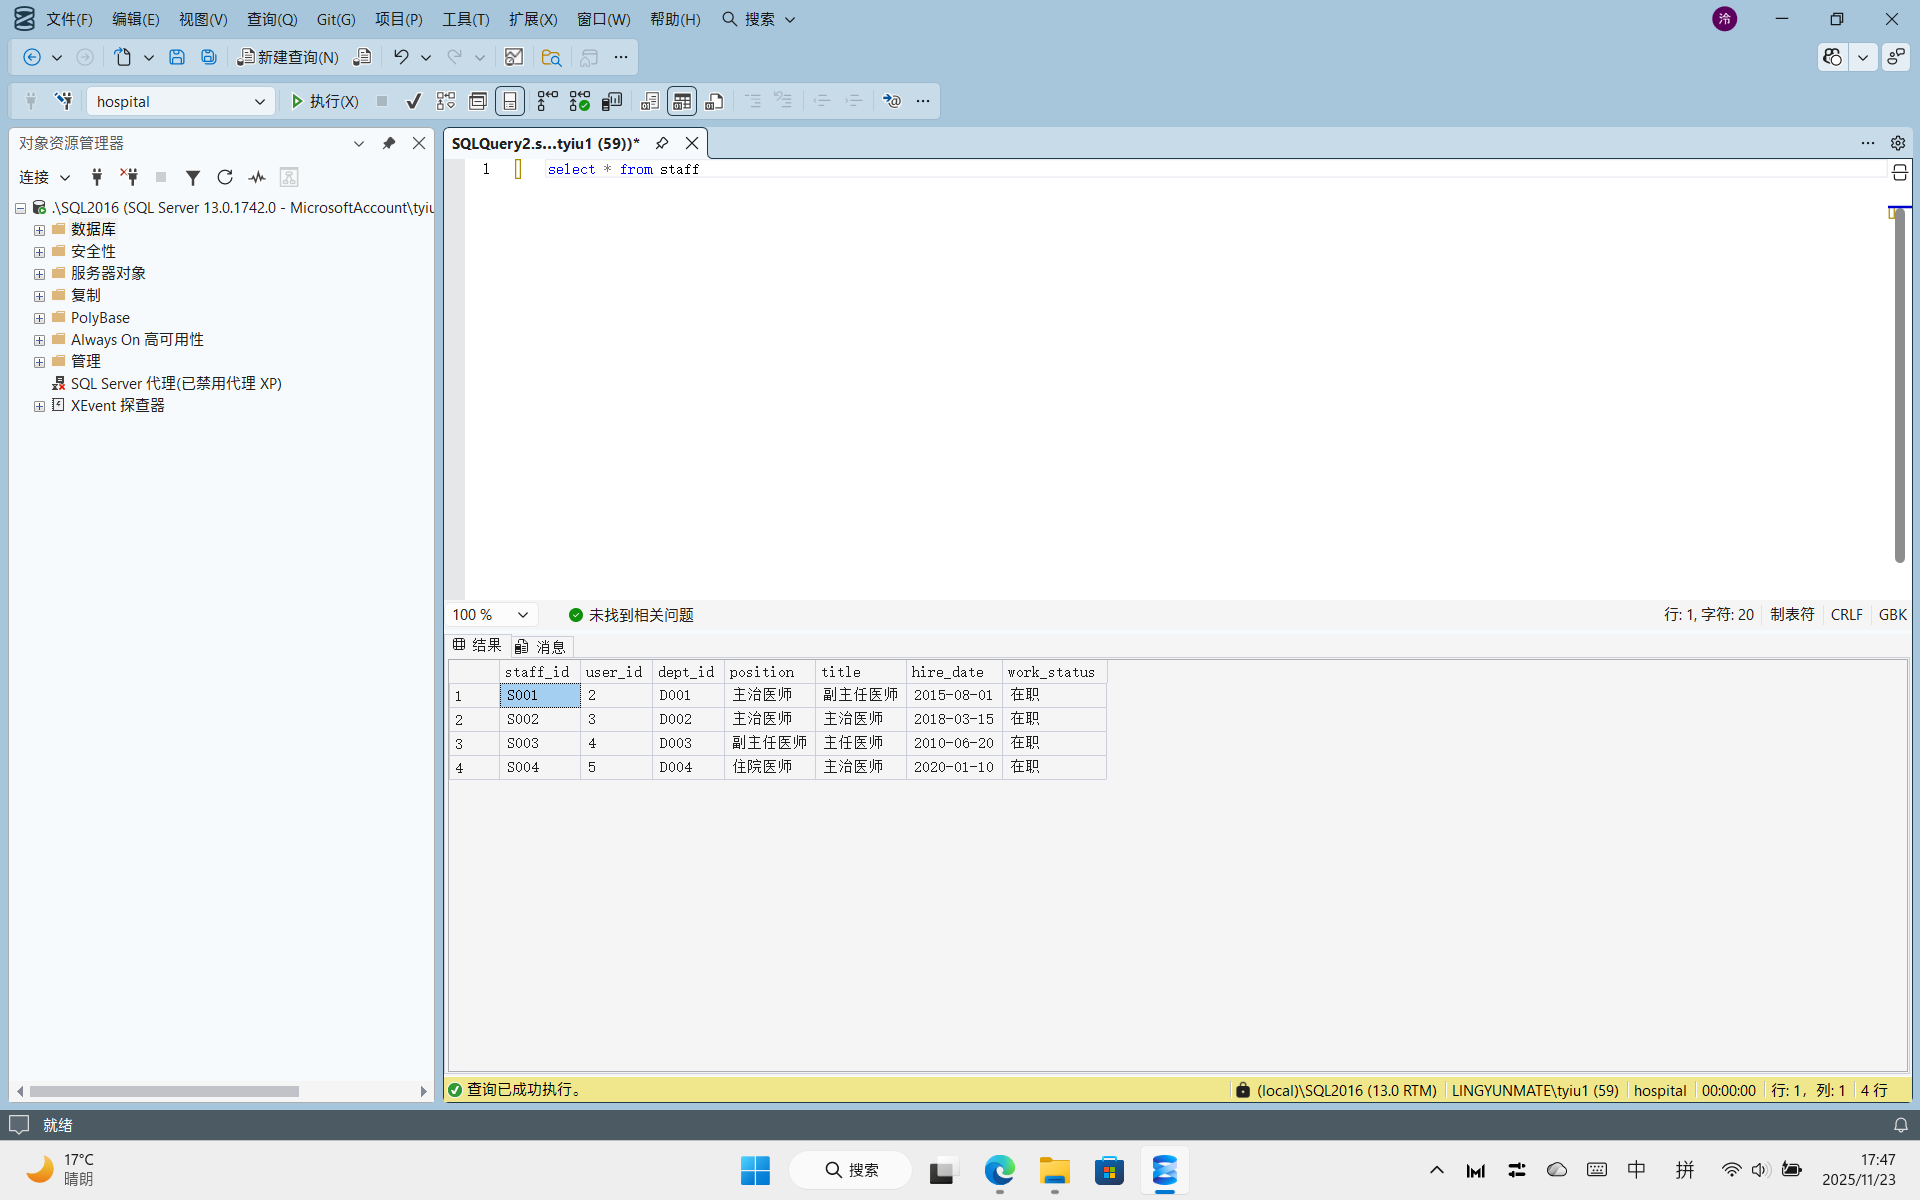
Task: Click the Parse query checkmark icon
Action: [413, 101]
